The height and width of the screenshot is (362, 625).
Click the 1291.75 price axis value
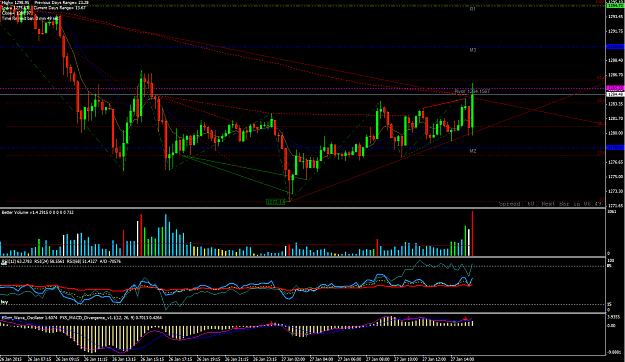click(x=615, y=31)
